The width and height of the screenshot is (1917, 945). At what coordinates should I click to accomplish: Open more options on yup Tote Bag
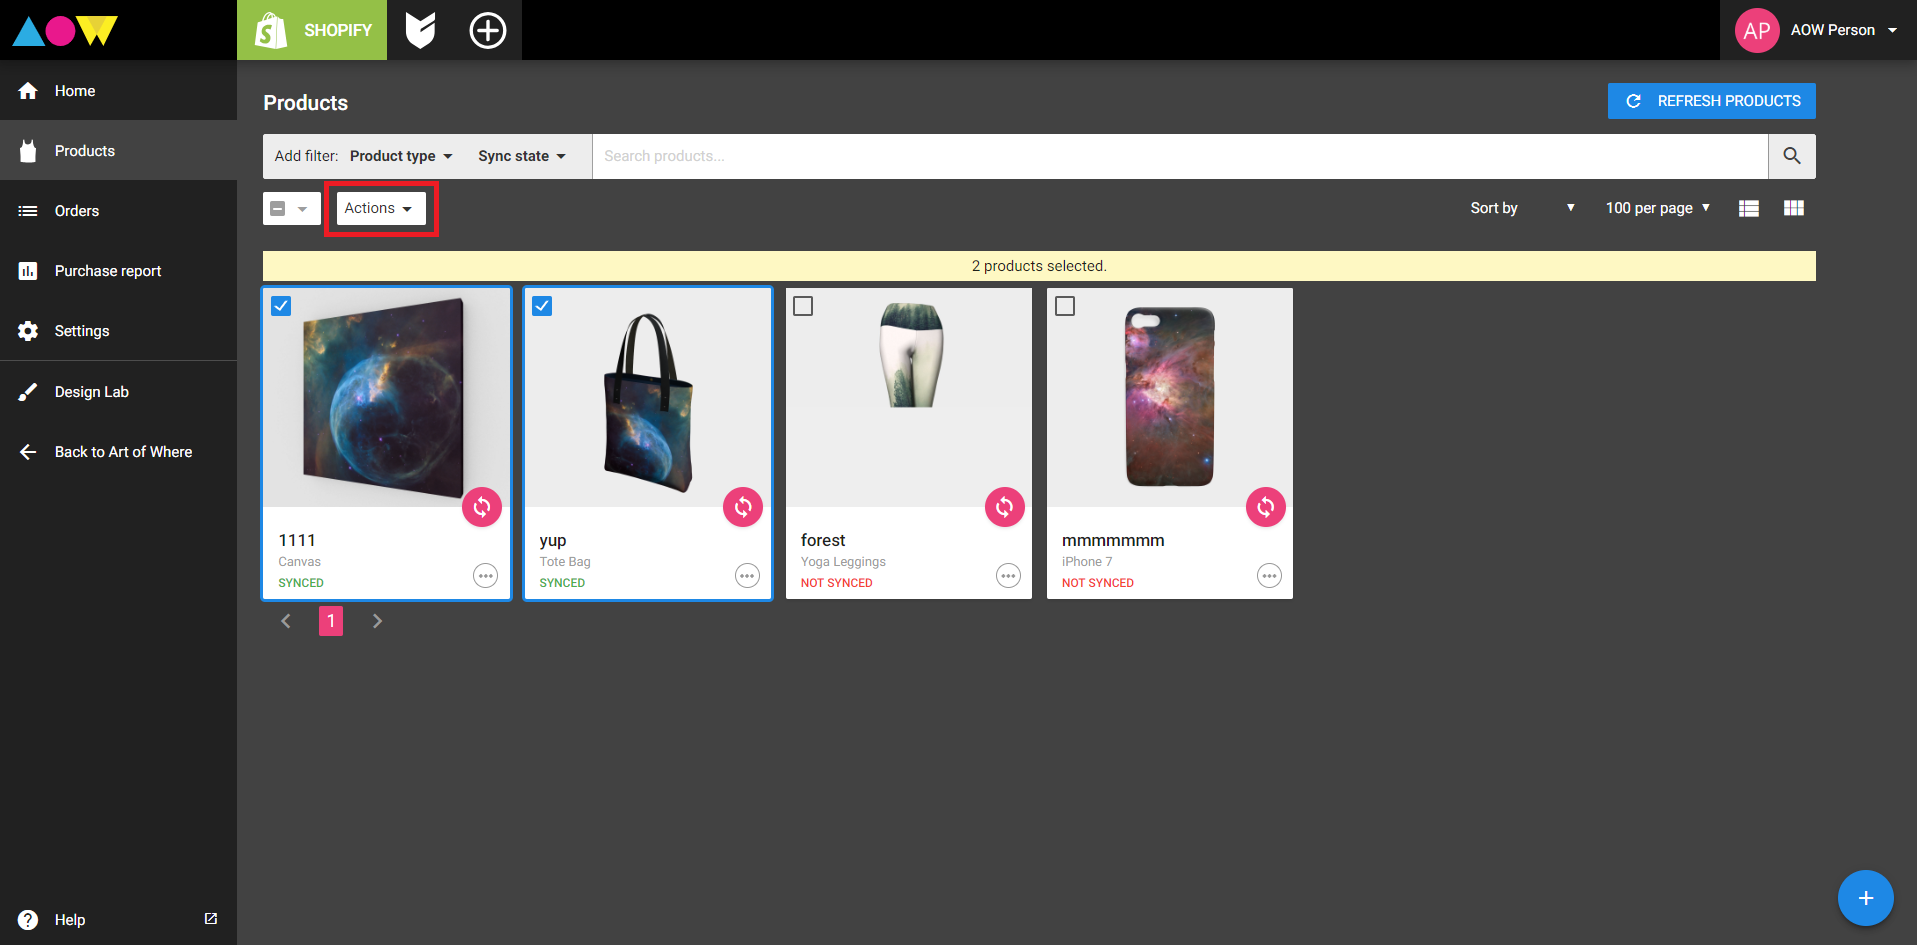747,576
